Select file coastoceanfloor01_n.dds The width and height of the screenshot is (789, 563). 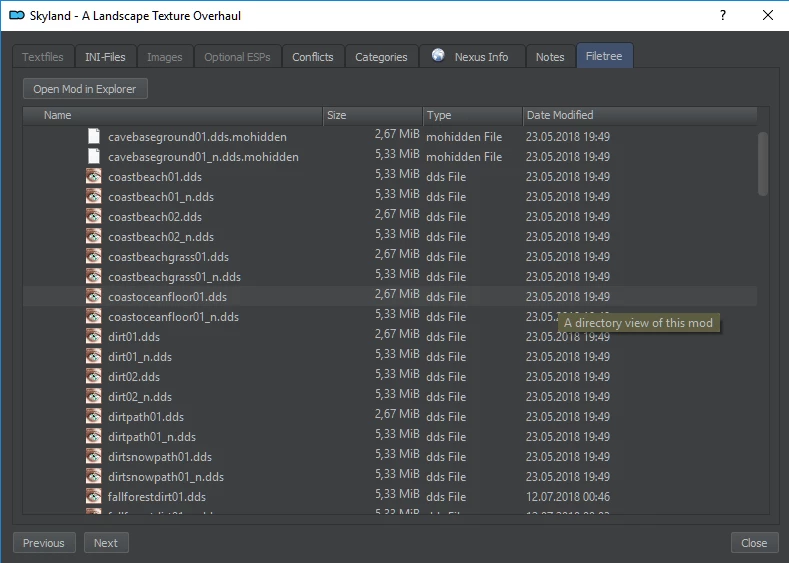pyautogui.click(x=174, y=317)
